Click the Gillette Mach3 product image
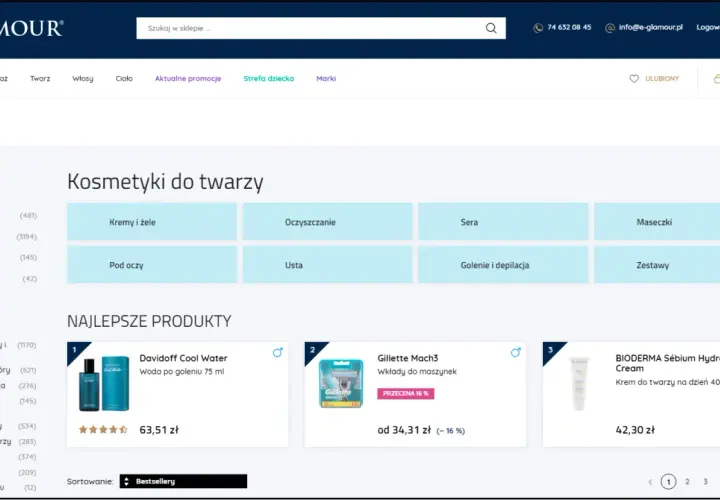720x500 pixels. tap(341, 383)
